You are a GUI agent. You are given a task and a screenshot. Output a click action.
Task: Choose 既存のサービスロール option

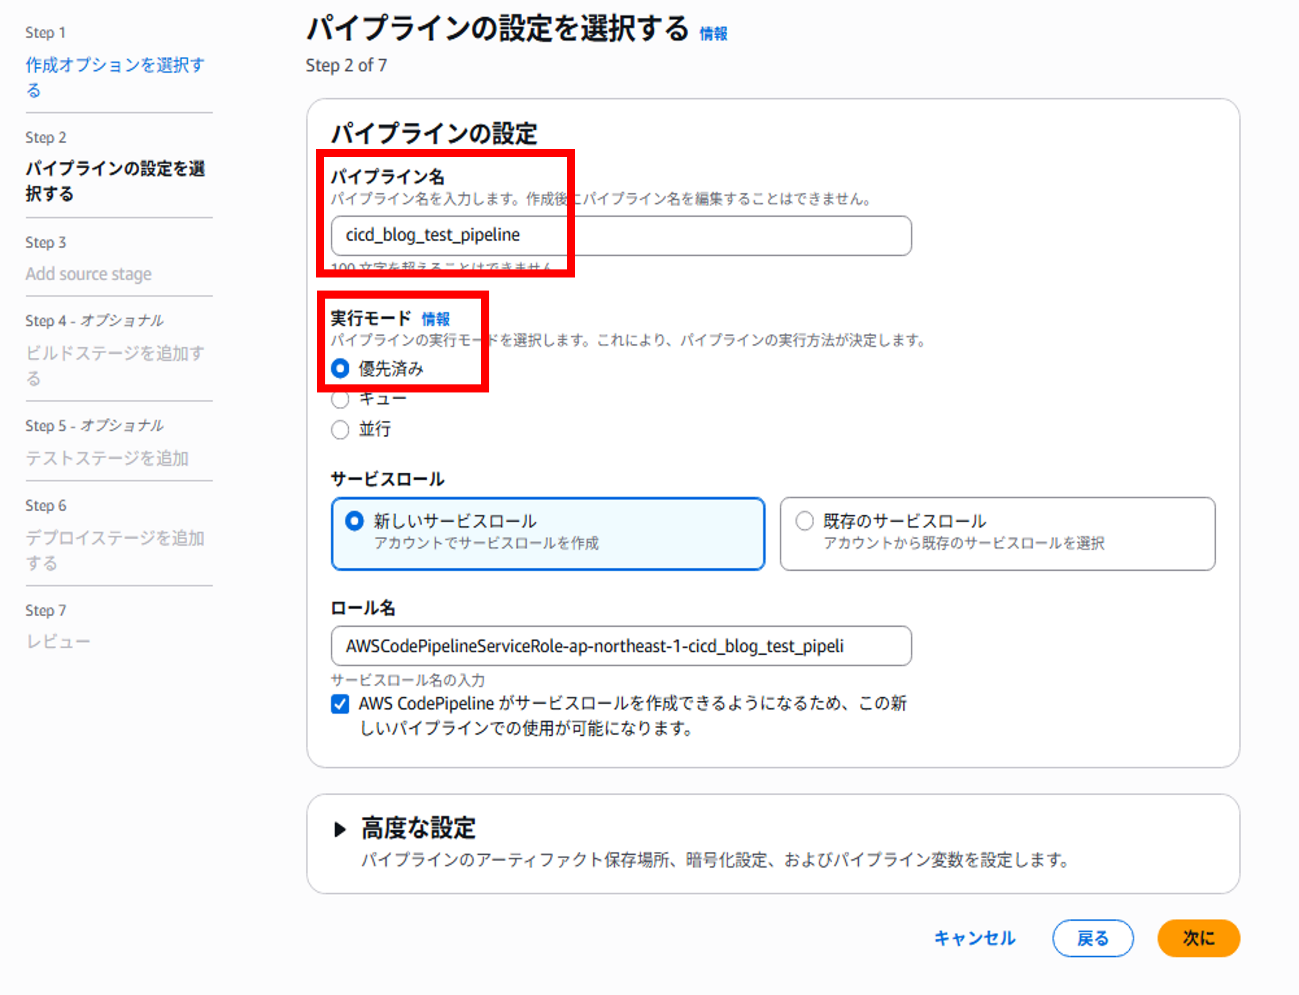(x=997, y=534)
